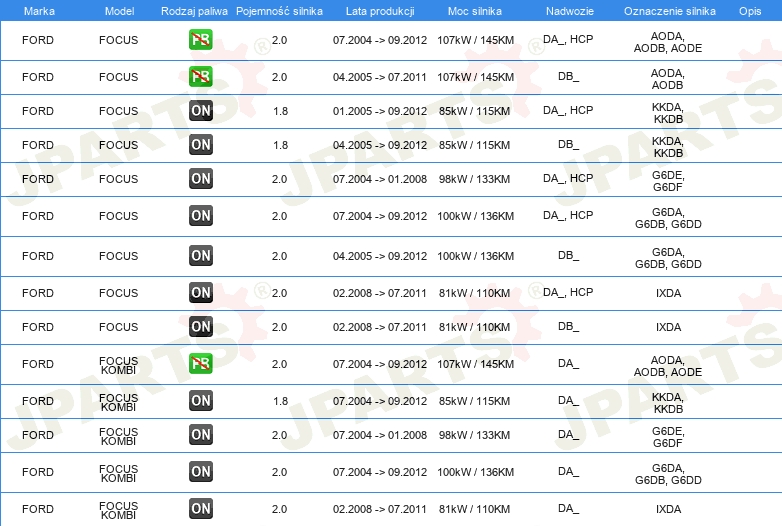Click petrol icon in Focus DB_ 145KM row
Viewport: 782px width, 526px height.
(x=200, y=77)
